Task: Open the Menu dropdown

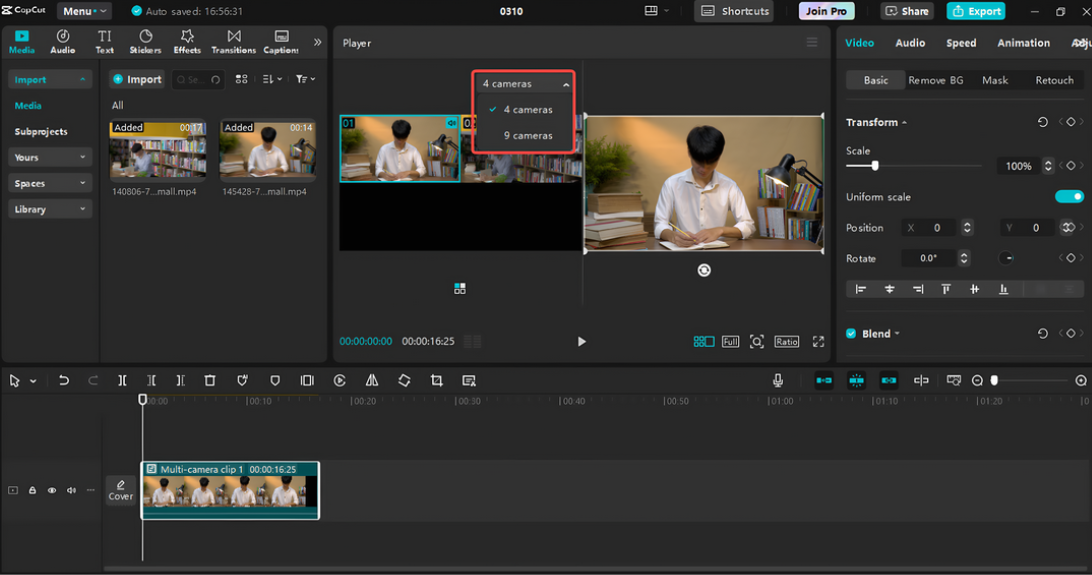Action: point(84,11)
